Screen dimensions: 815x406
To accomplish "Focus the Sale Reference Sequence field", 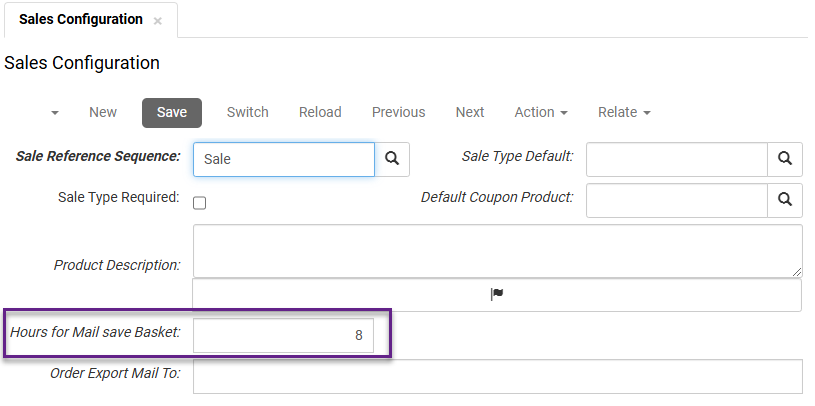I will 283,158.
